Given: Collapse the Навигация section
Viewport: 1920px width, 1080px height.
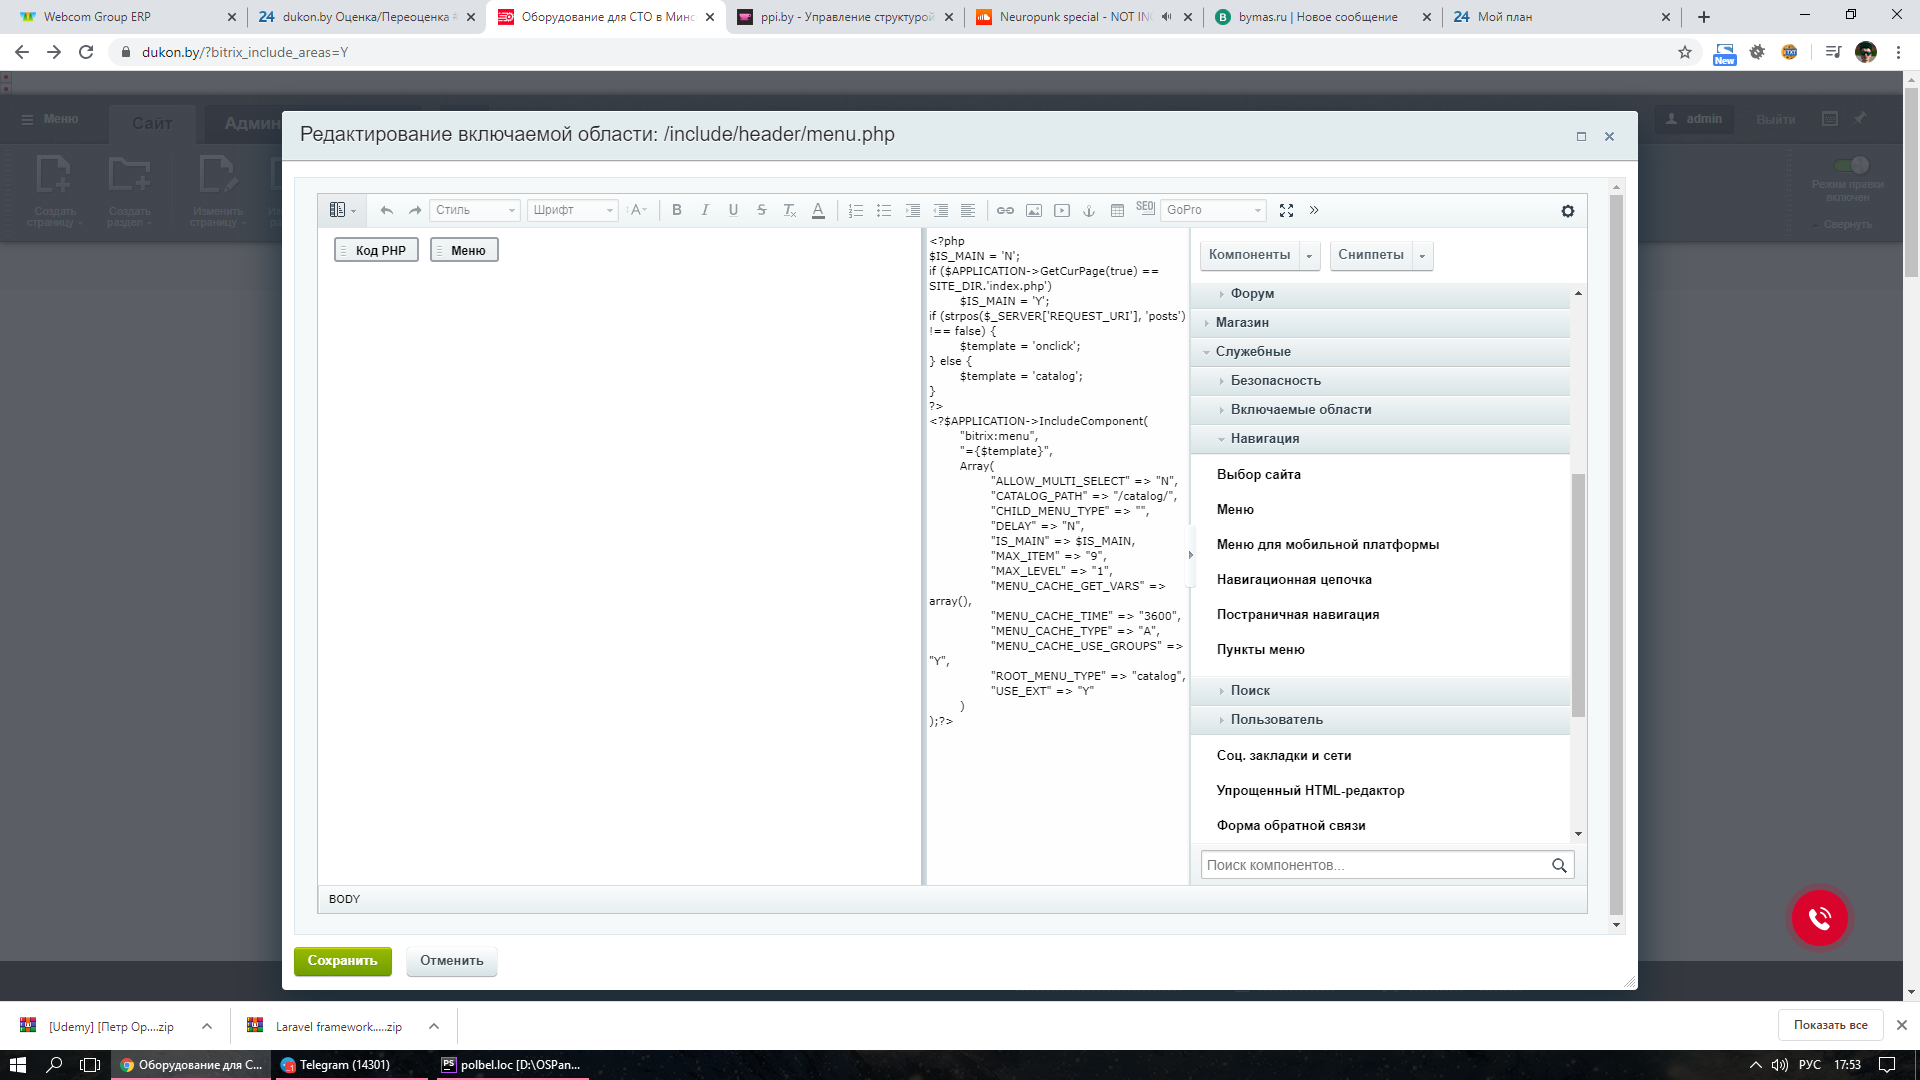Looking at the screenshot, I should coord(1264,439).
